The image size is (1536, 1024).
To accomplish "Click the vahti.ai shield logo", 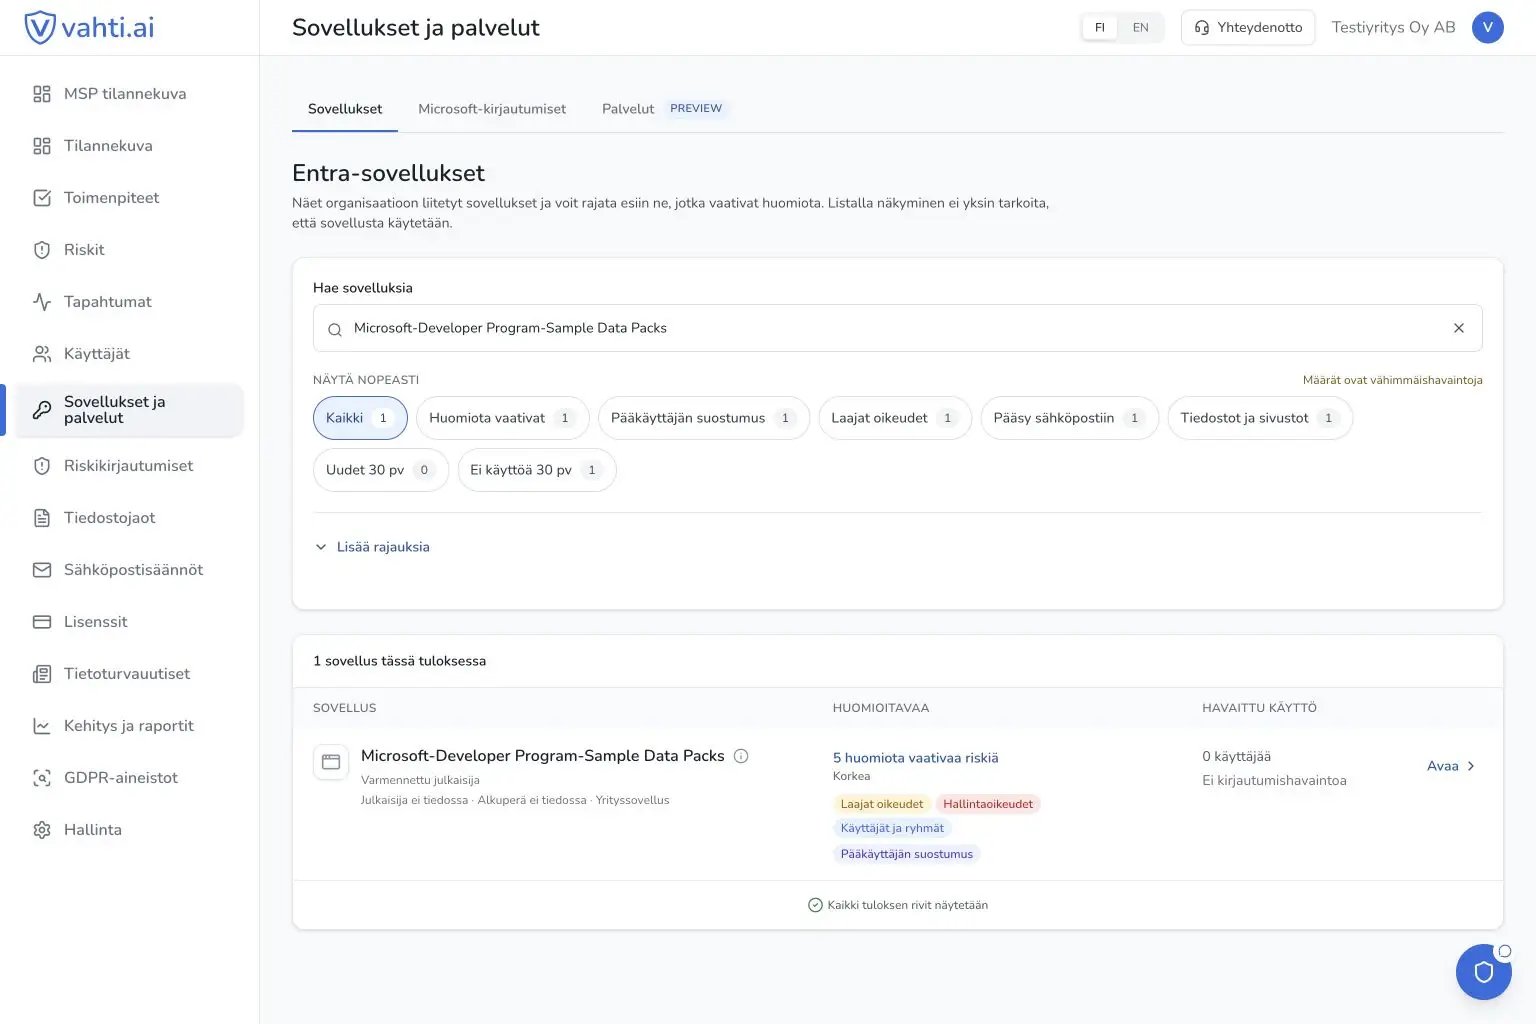I will click(x=39, y=27).
